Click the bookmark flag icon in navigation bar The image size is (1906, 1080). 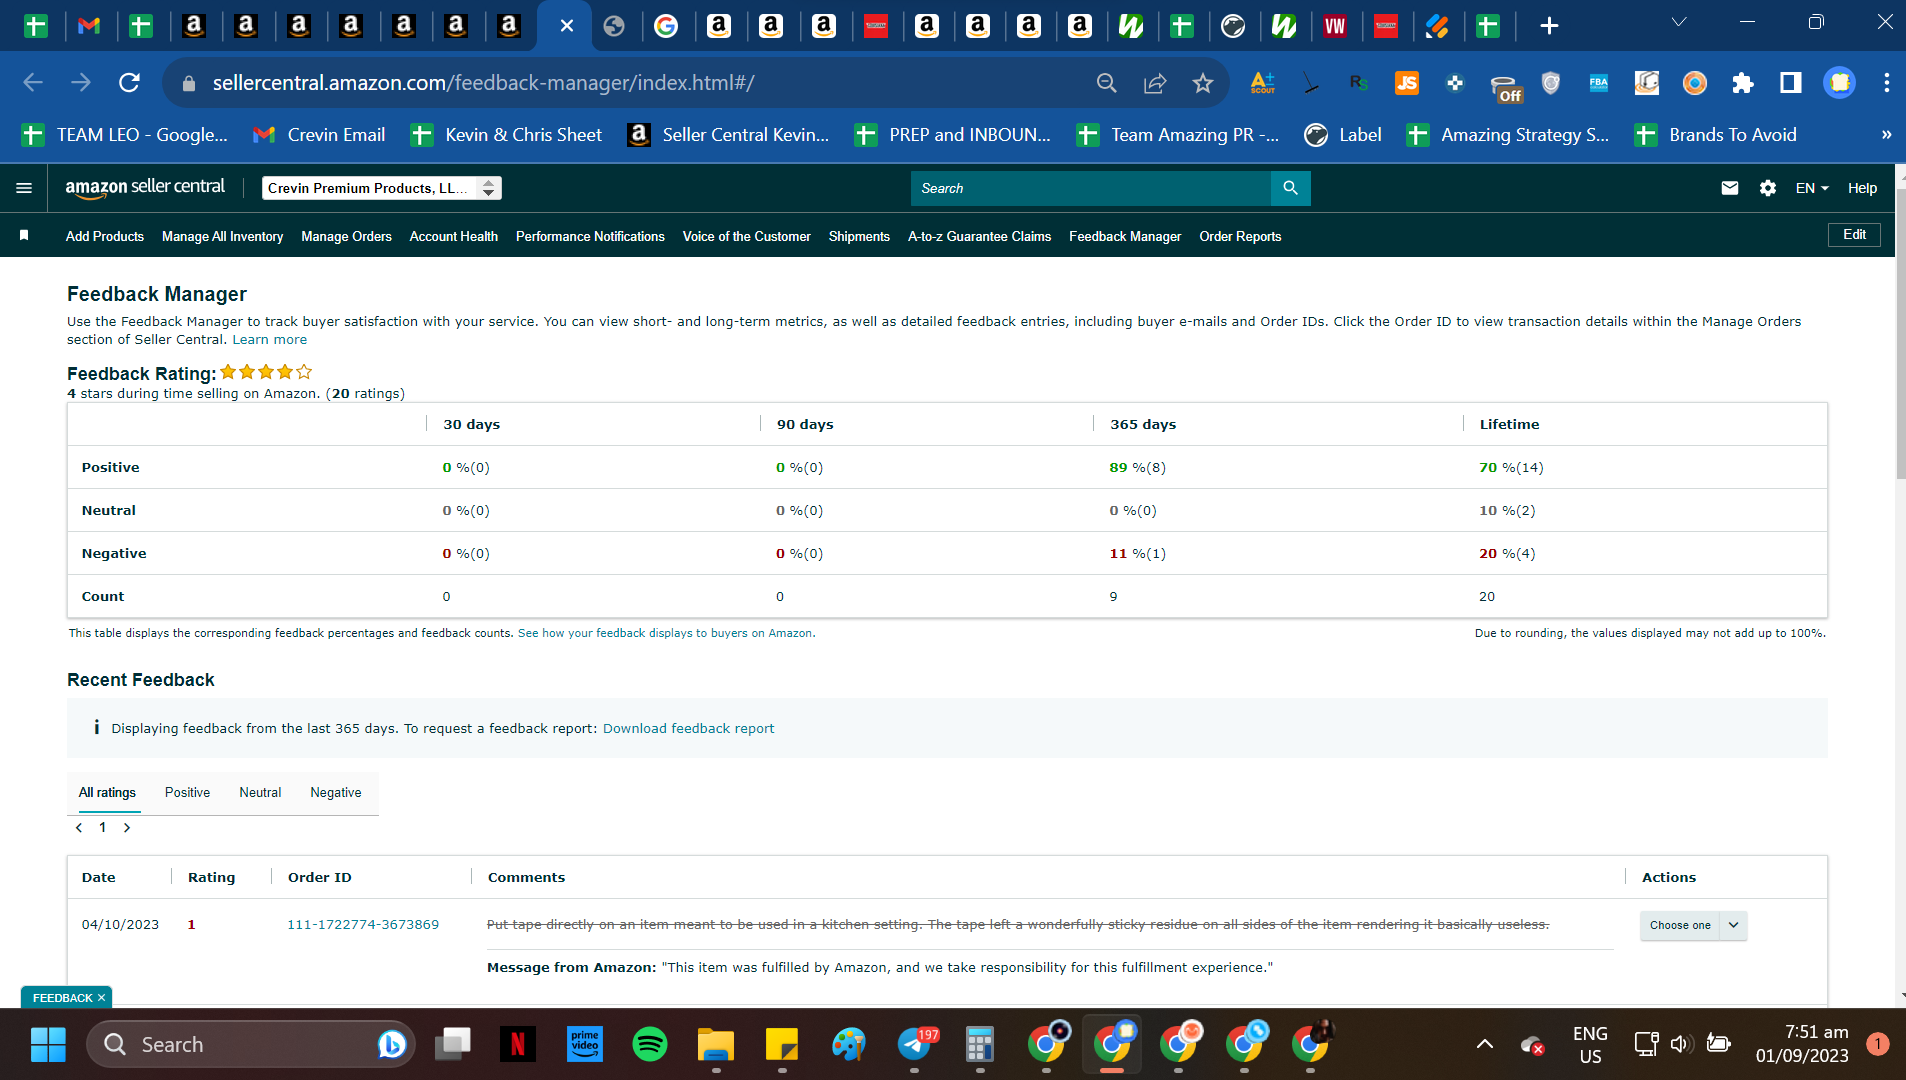click(x=24, y=236)
